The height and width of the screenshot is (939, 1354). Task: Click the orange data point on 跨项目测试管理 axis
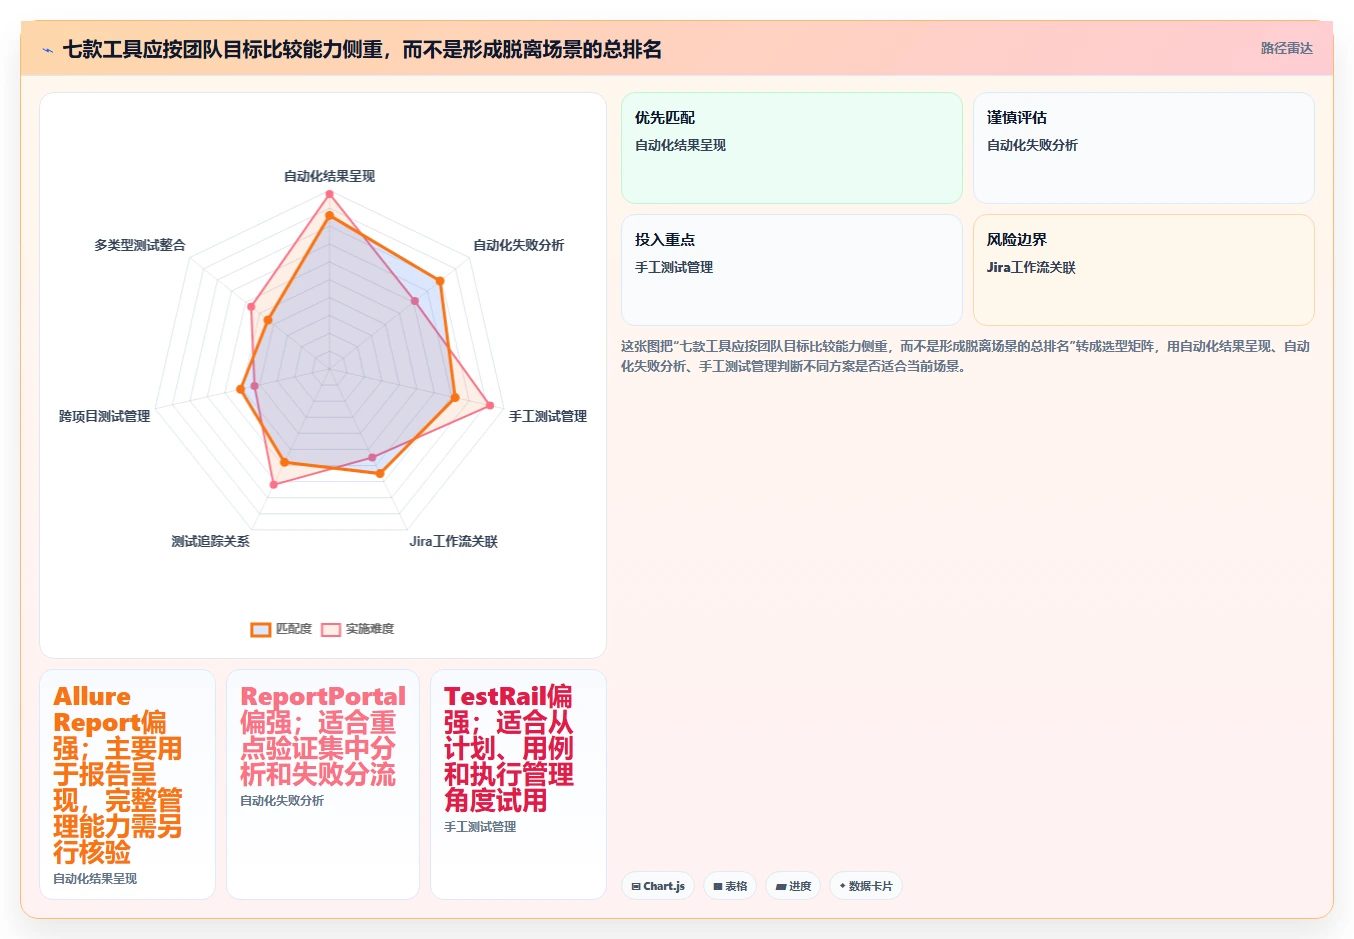(240, 389)
